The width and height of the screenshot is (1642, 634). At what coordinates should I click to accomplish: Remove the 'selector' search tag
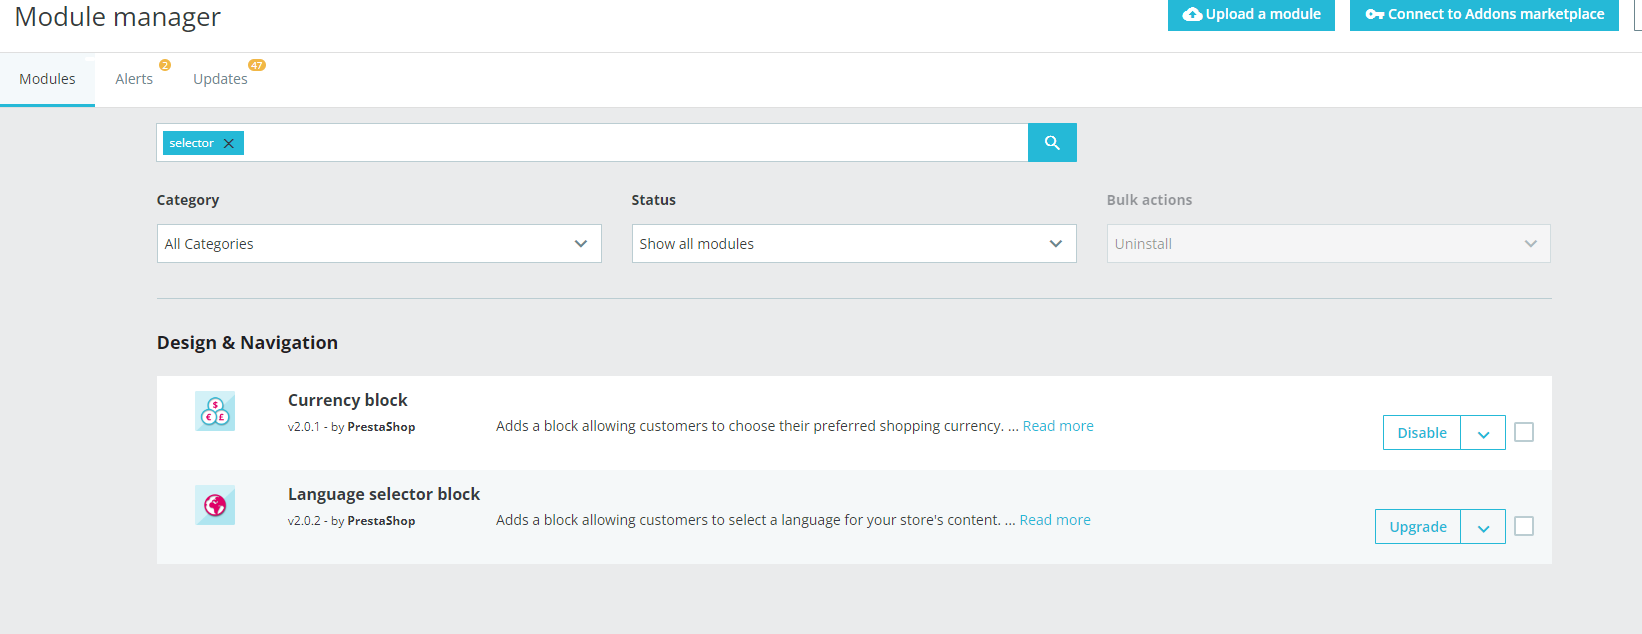point(229,143)
